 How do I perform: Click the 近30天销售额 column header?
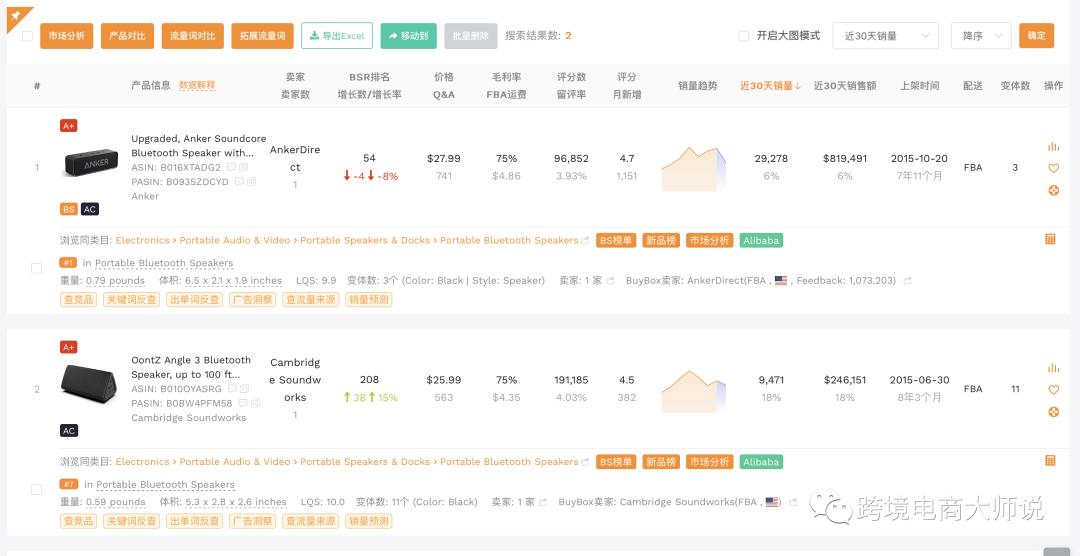click(844, 86)
